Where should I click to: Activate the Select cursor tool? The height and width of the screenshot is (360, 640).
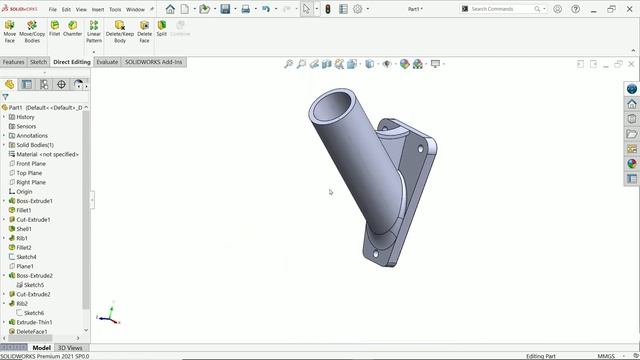point(307,9)
